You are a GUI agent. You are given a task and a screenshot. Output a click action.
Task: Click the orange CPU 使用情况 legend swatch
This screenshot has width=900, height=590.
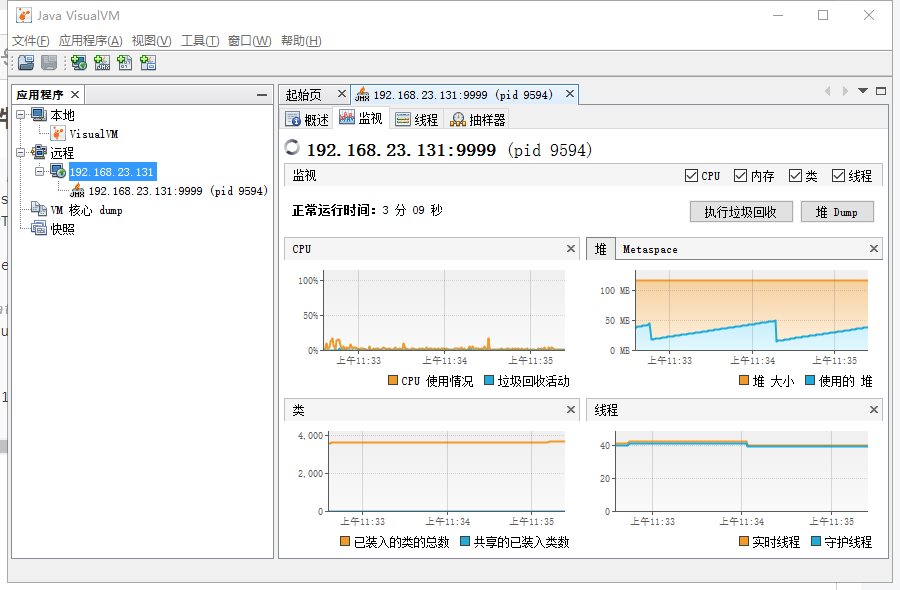coord(393,380)
